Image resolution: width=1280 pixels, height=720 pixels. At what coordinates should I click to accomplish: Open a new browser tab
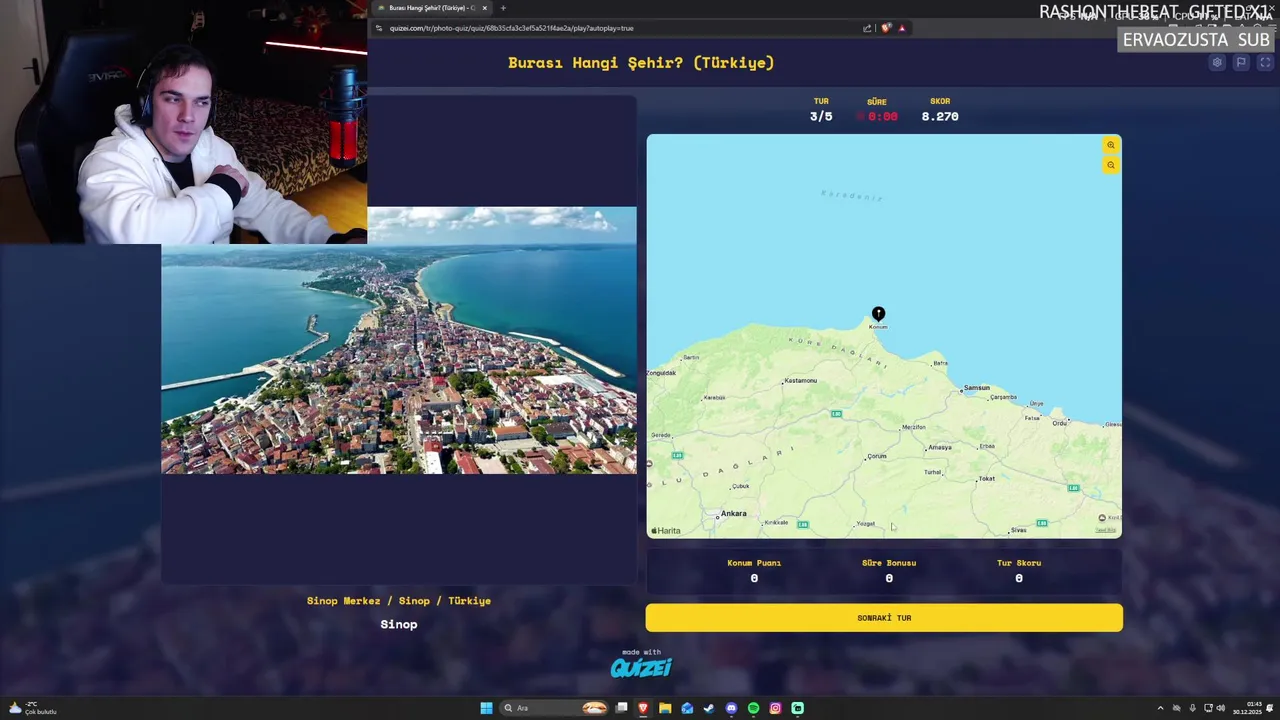503,8
